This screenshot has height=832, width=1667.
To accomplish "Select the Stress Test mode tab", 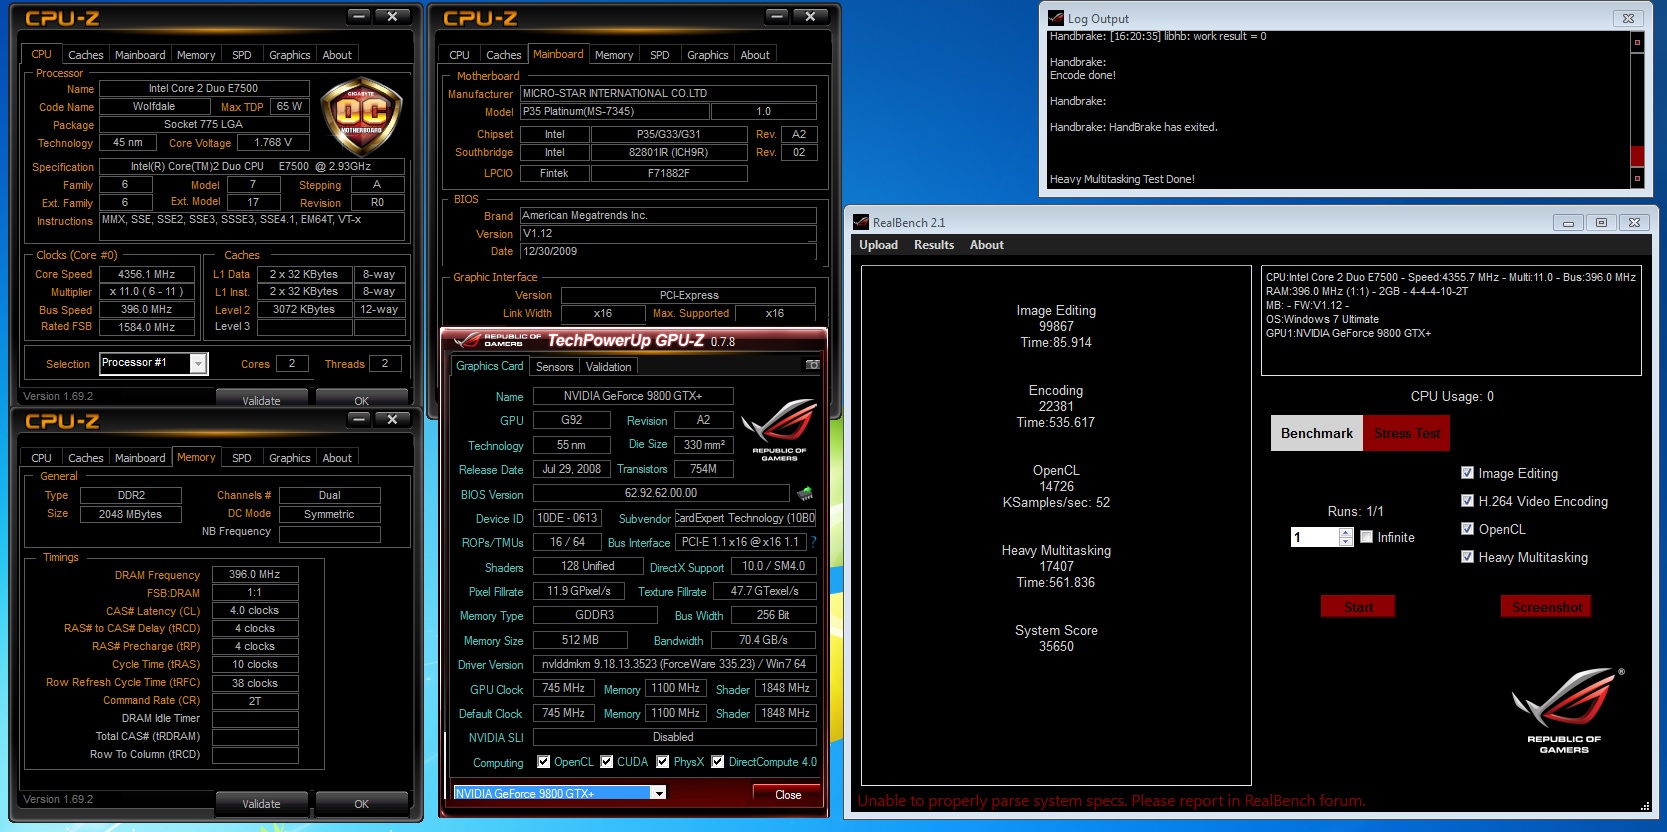I will 1407,433.
